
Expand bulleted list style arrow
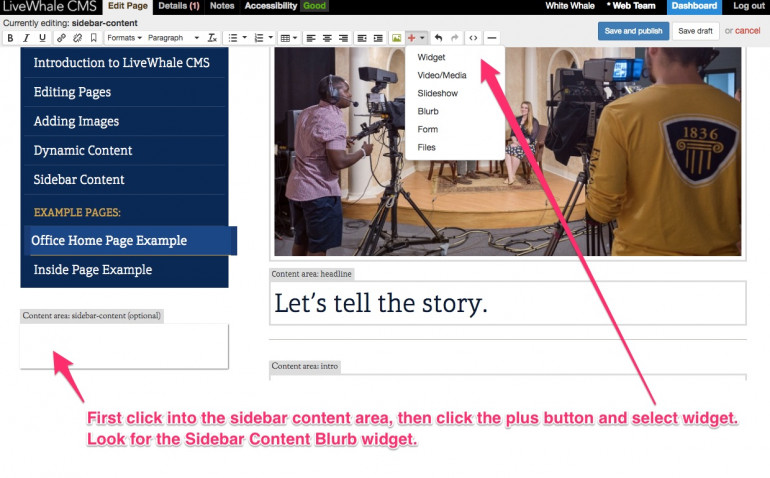point(245,38)
